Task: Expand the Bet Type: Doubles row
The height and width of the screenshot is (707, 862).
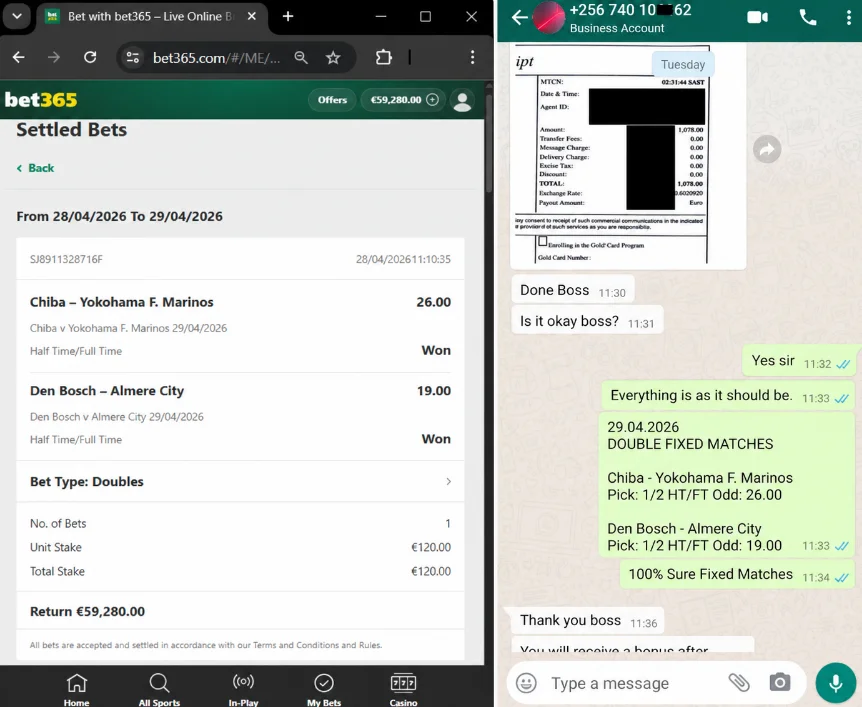Action: click(240, 482)
